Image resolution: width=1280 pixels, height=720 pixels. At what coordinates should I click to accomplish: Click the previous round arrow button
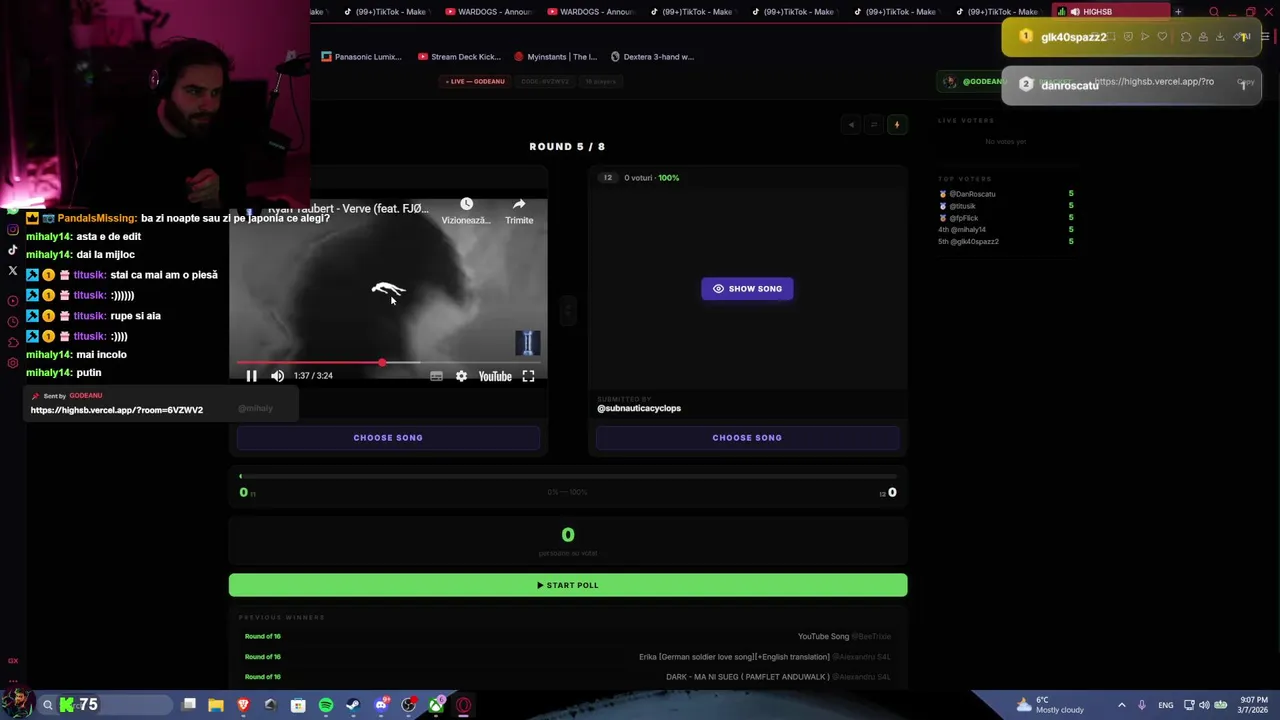pyautogui.click(x=851, y=125)
